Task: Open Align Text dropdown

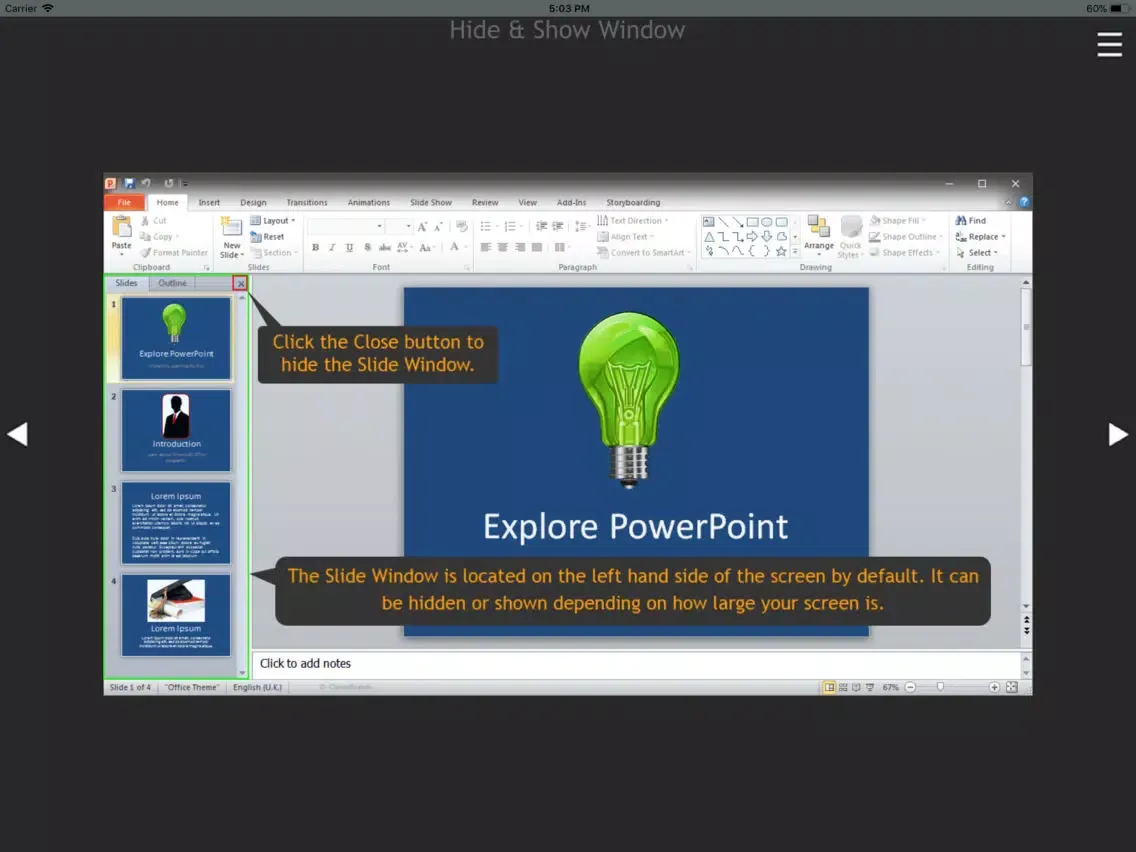Action: 626,236
